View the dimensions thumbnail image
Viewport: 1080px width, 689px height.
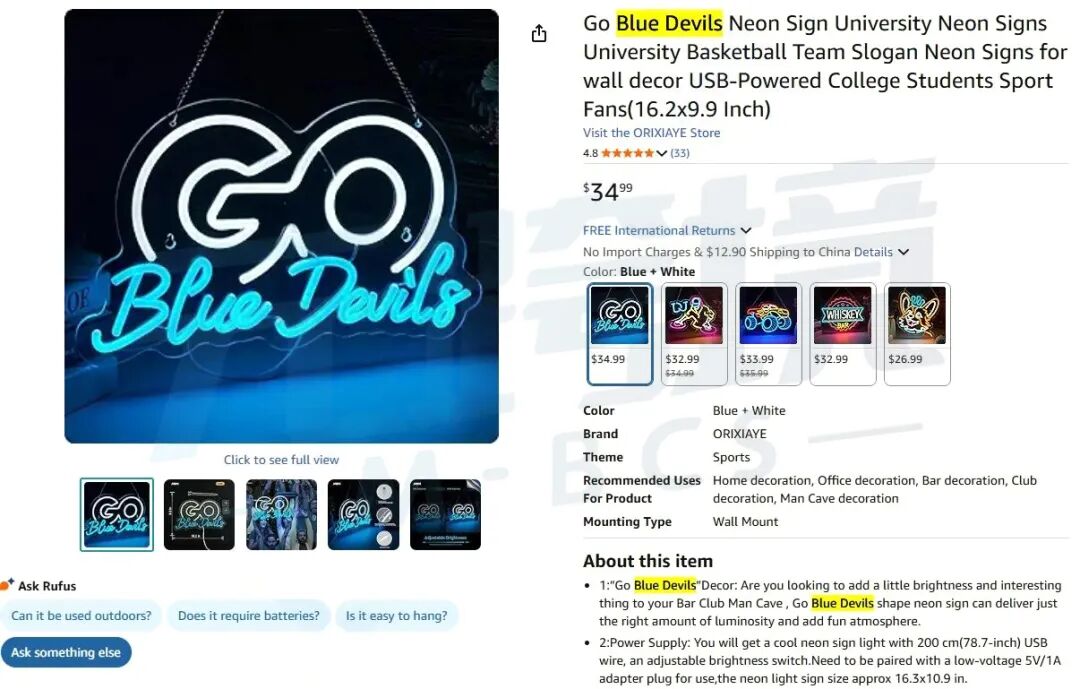point(199,515)
